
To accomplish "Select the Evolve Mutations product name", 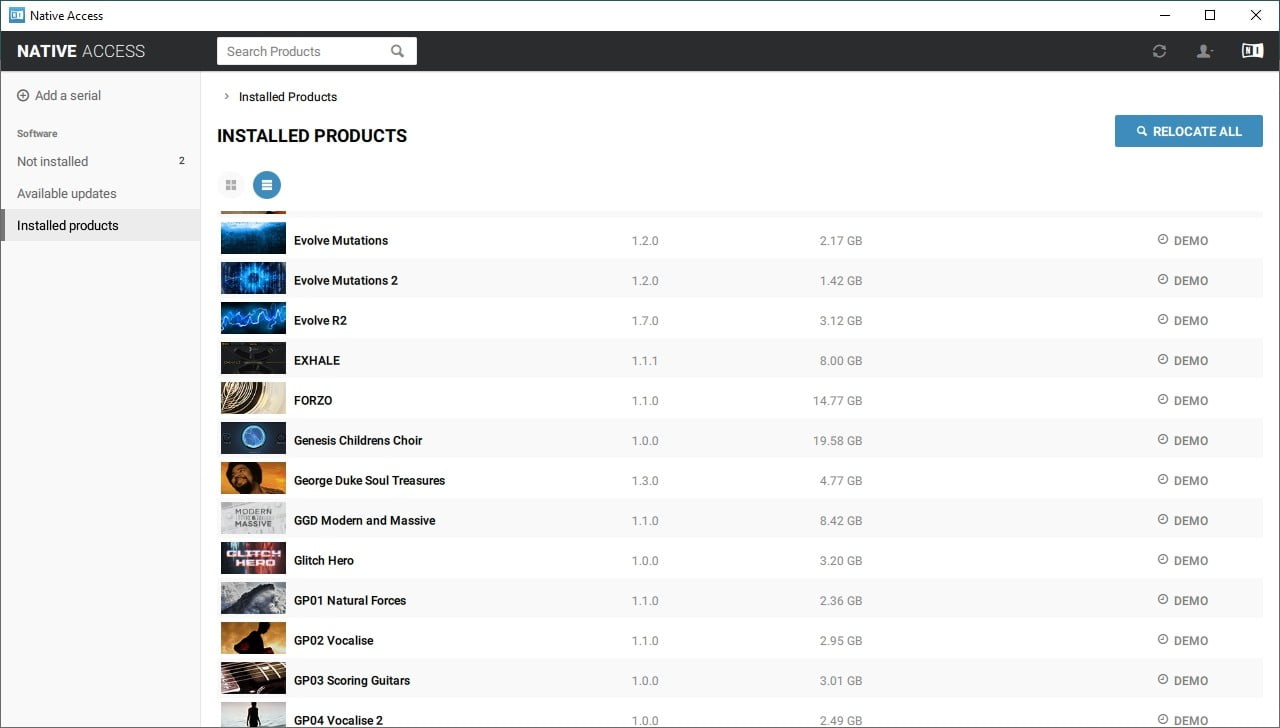I will tap(341, 241).
